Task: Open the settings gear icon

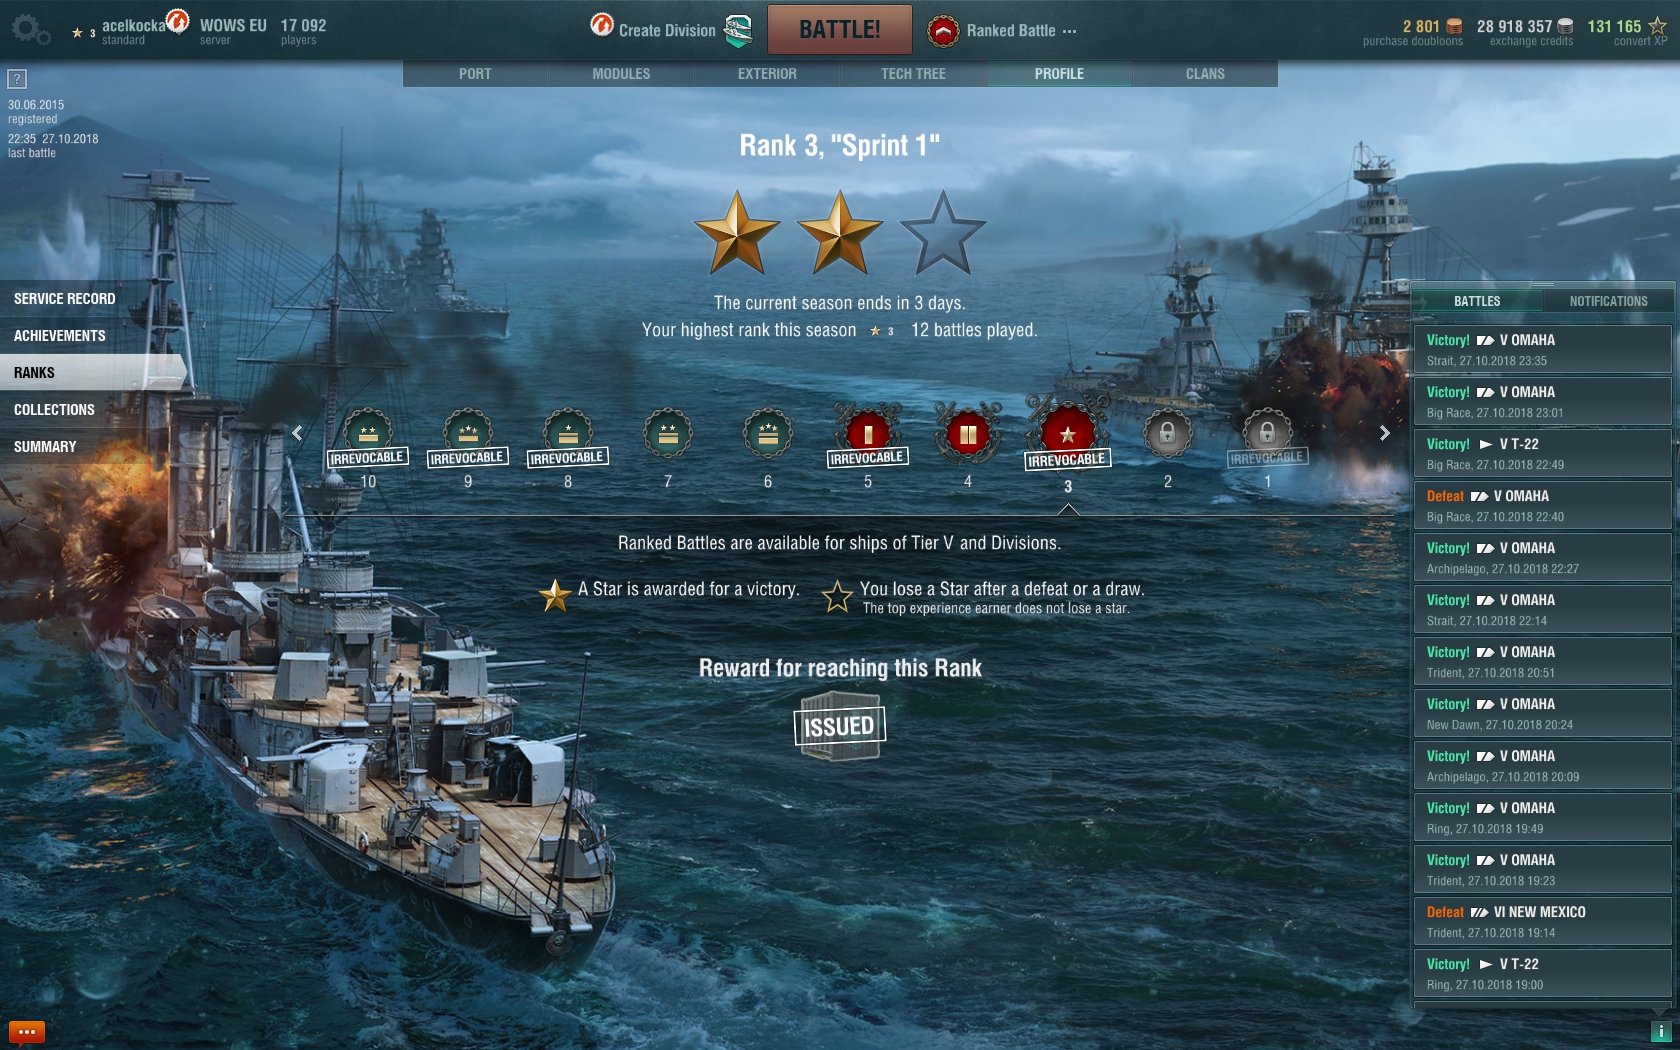Action: pyautogui.click(x=29, y=29)
